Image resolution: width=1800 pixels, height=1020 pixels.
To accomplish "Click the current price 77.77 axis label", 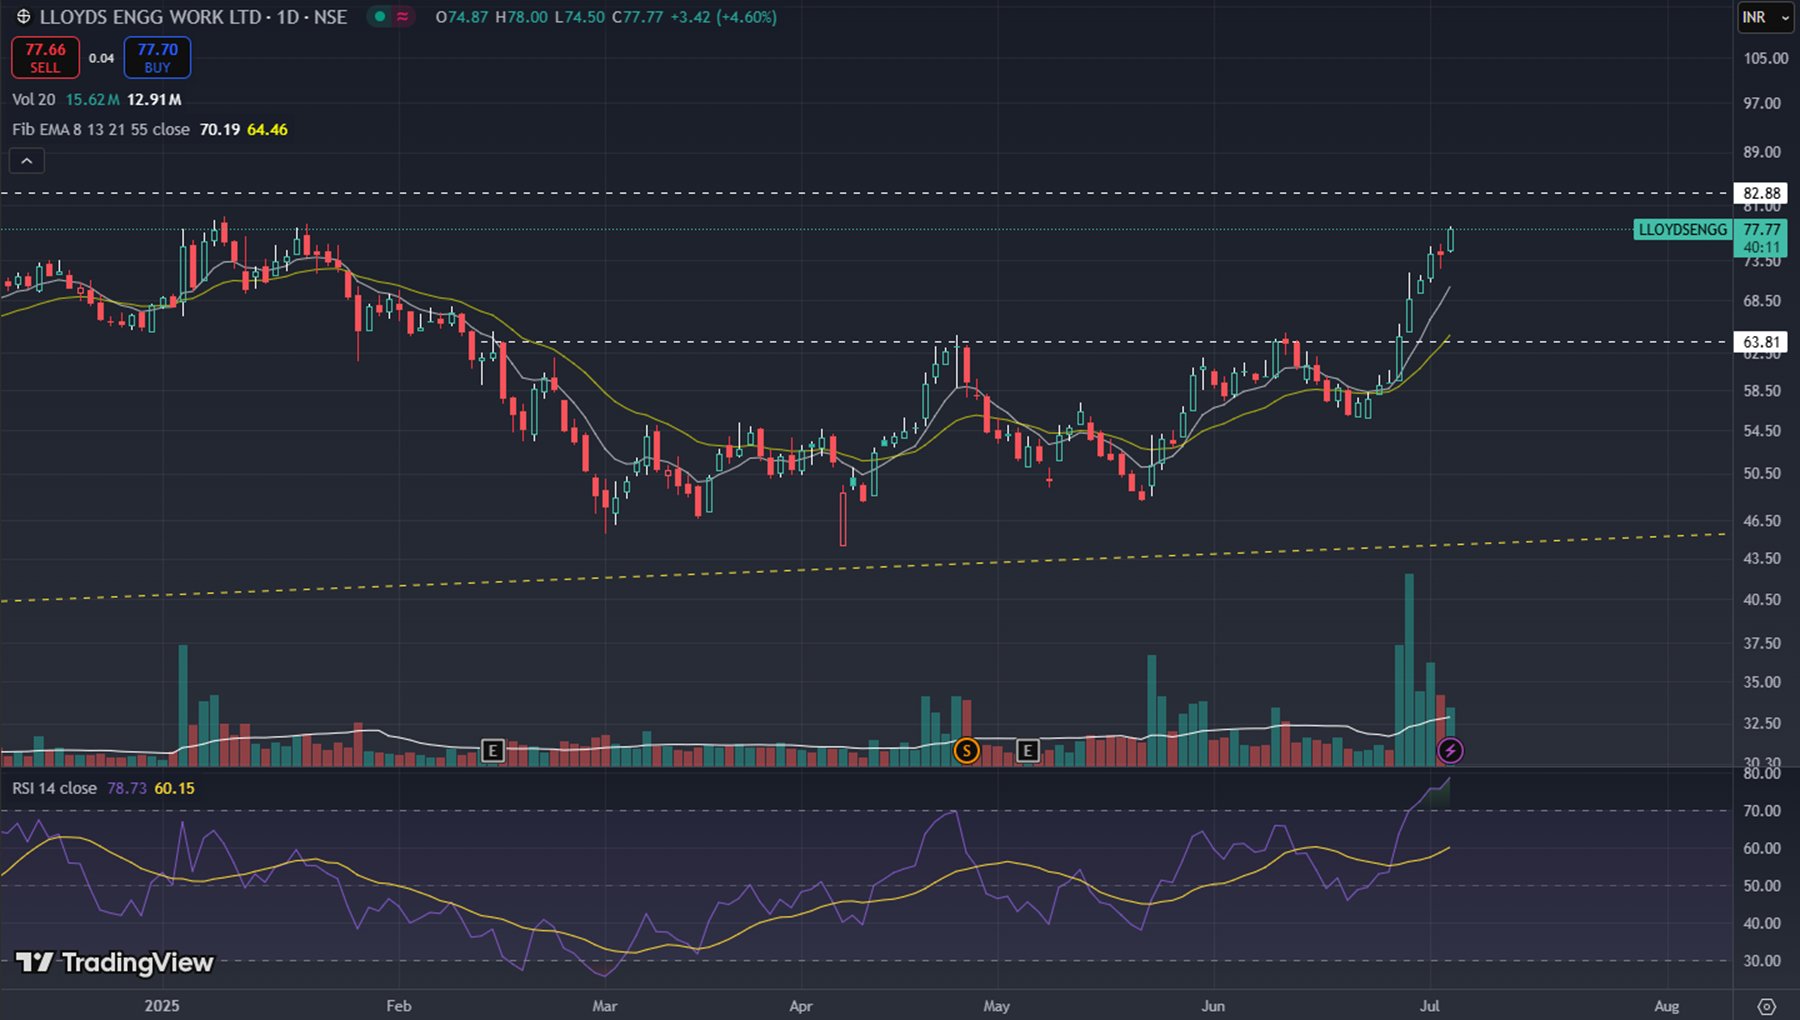I will click(x=1761, y=229).
